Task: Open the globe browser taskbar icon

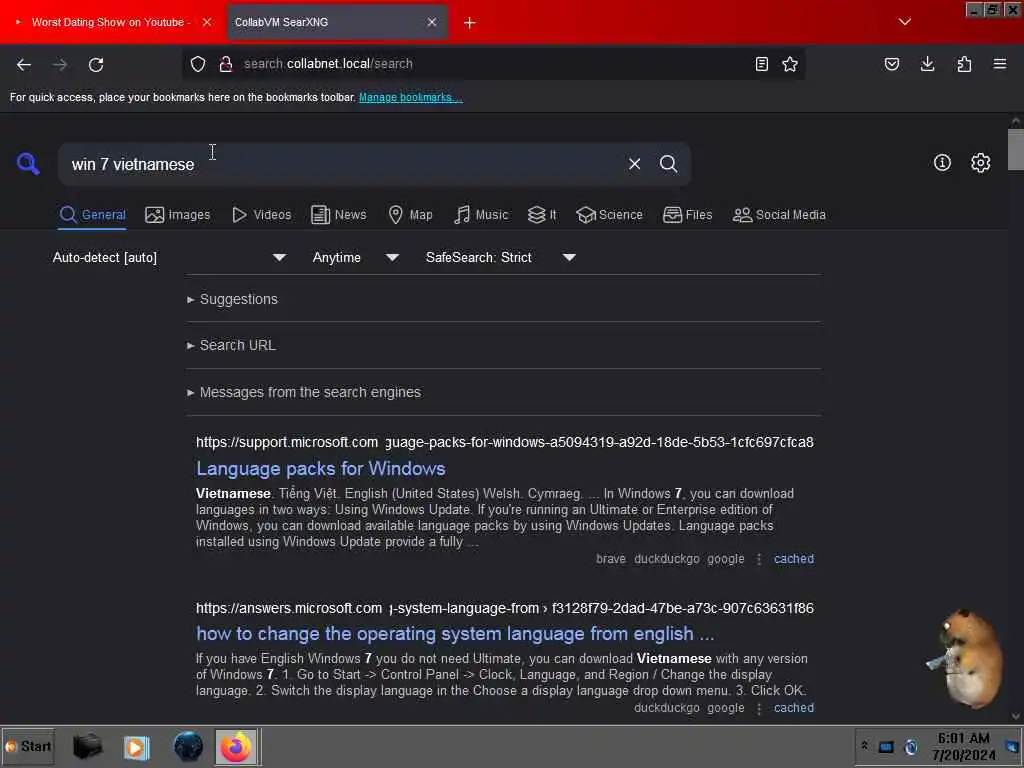Action: coord(188,746)
